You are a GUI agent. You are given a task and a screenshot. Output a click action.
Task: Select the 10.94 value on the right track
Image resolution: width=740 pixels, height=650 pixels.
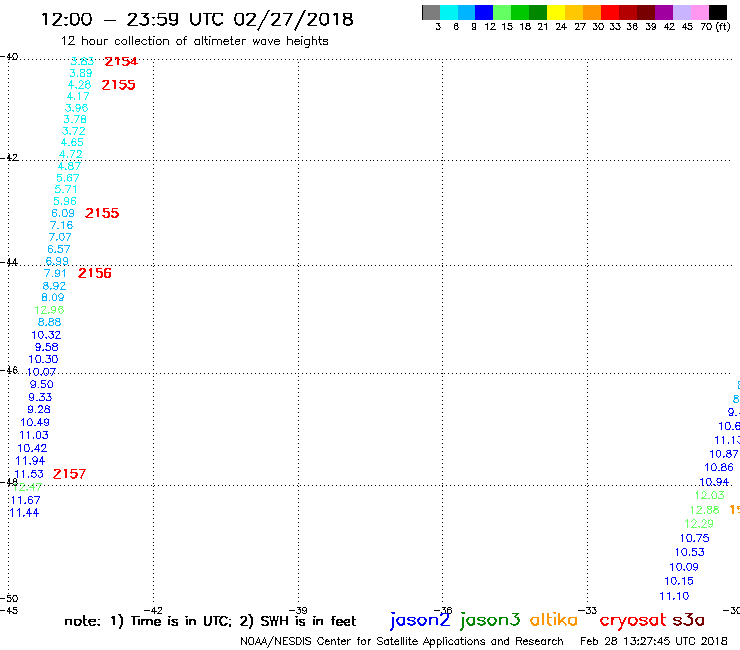click(714, 482)
